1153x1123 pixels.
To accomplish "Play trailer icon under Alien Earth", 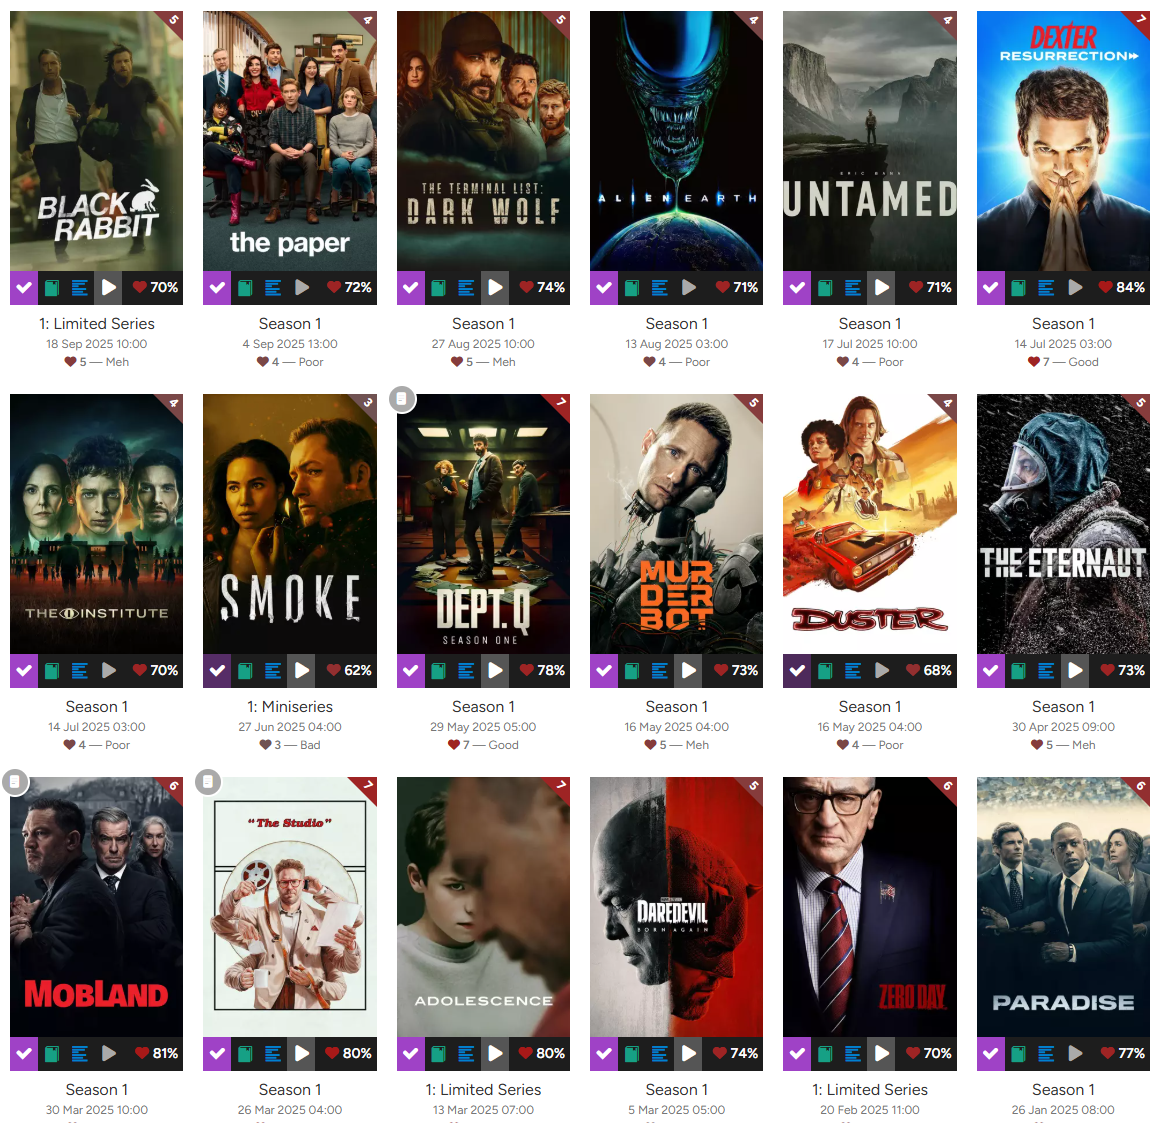I will click(688, 288).
